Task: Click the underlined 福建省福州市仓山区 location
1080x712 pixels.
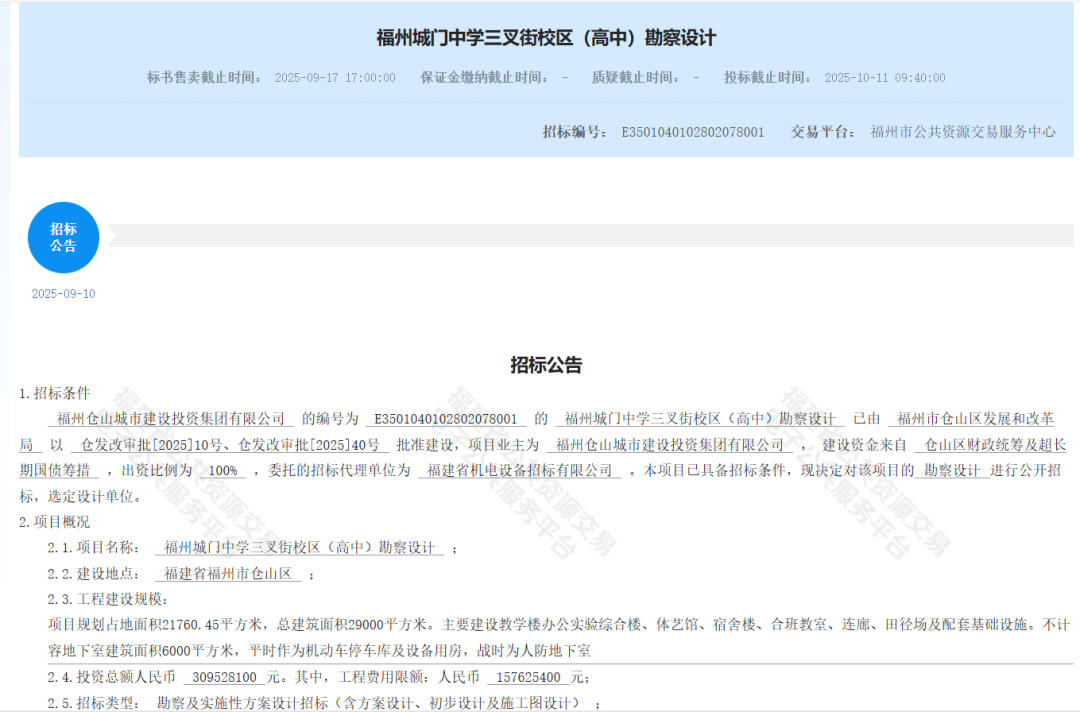Action: coord(228,574)
